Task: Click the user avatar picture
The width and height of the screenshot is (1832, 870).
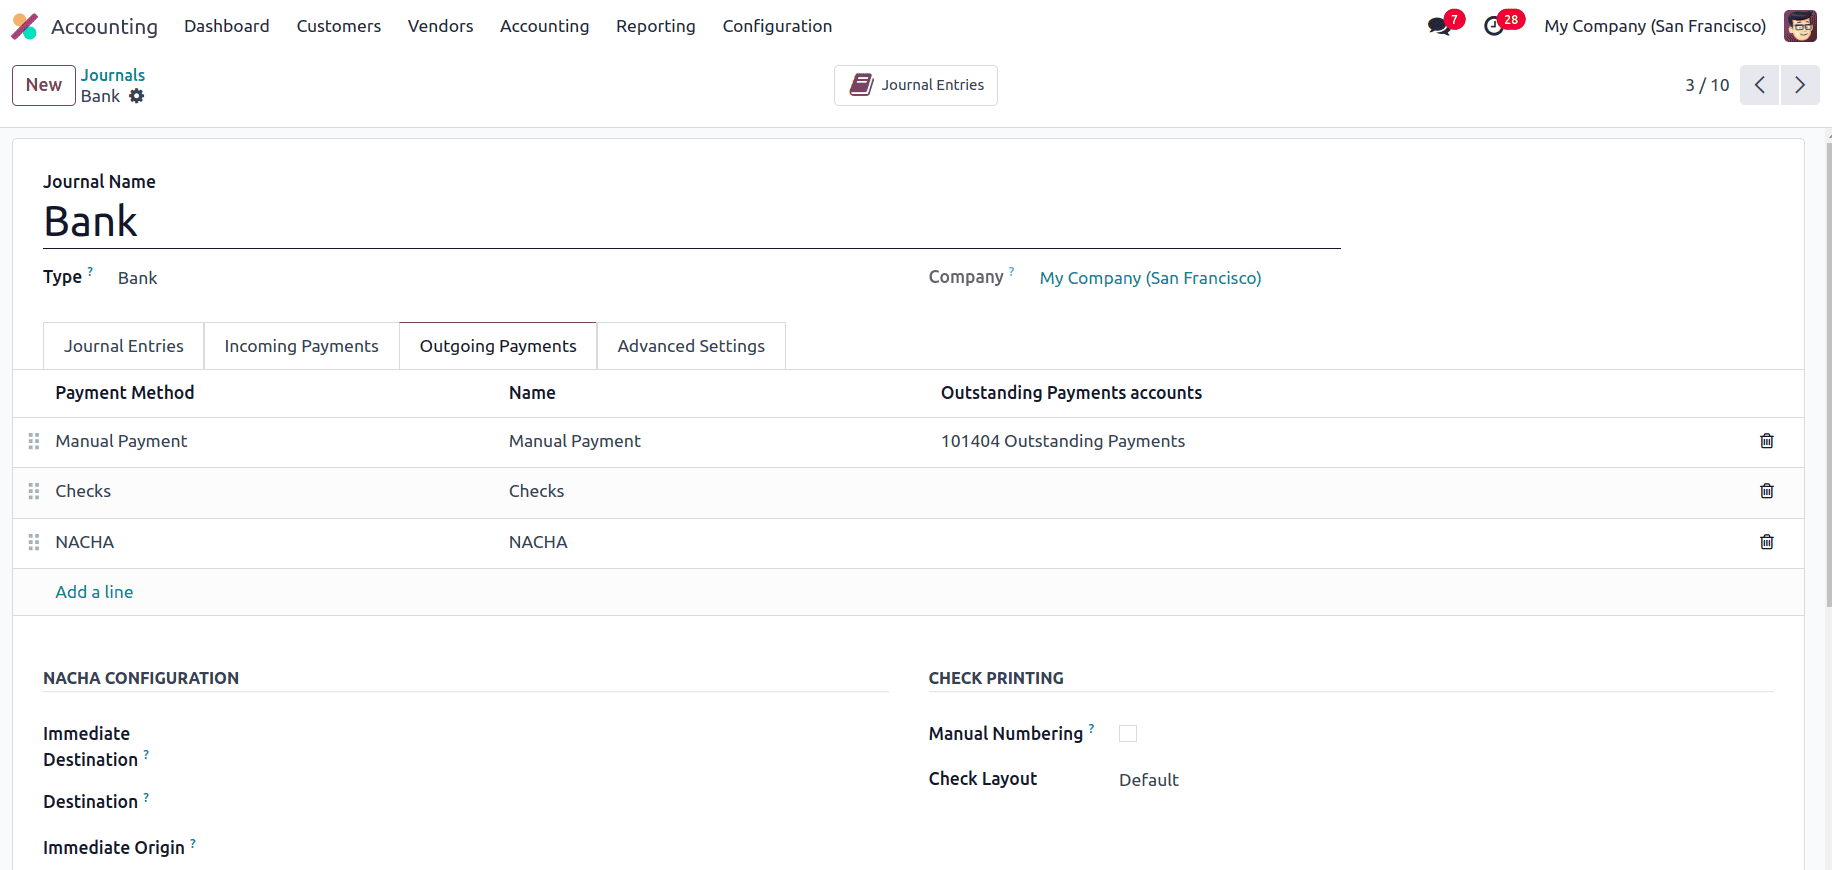Action: click(x=1800, y=26)
